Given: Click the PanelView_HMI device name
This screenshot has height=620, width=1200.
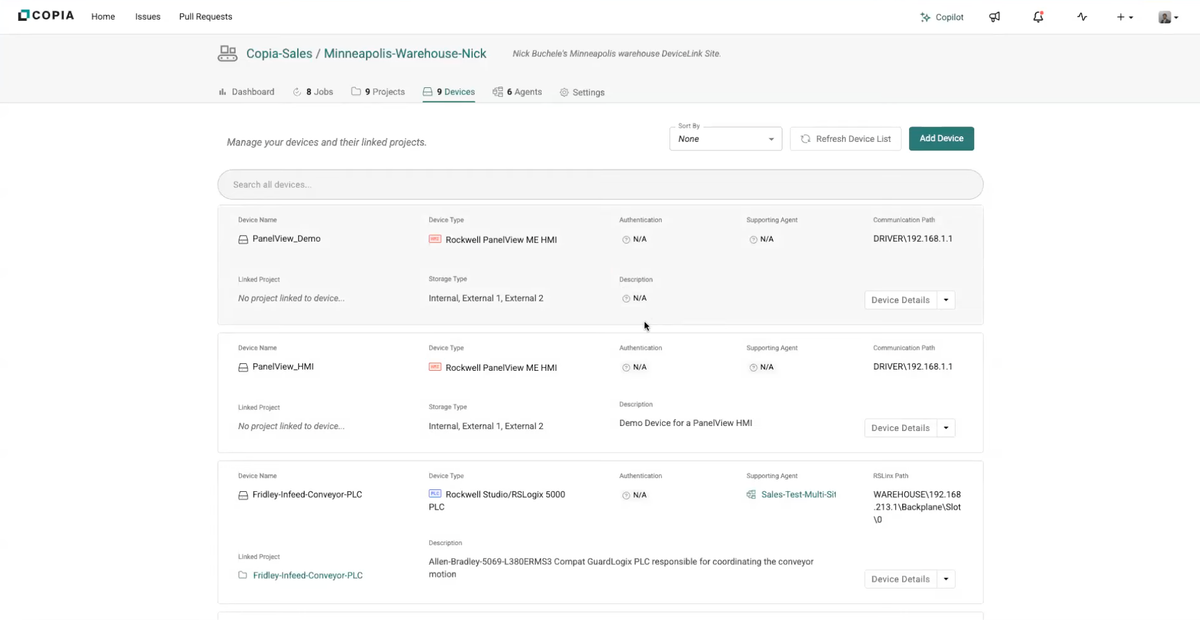Looking at the screenshot, I should (x=283, y=367).
